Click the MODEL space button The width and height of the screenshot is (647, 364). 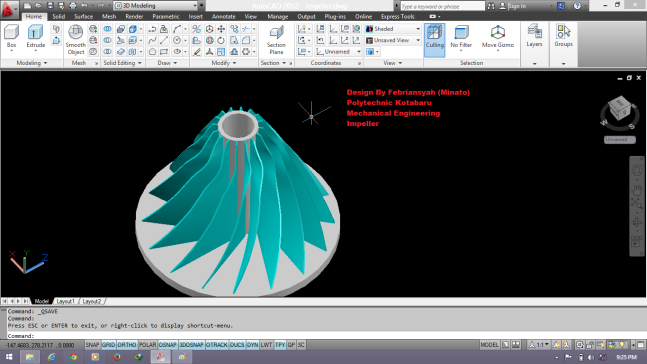coord(489,345)
